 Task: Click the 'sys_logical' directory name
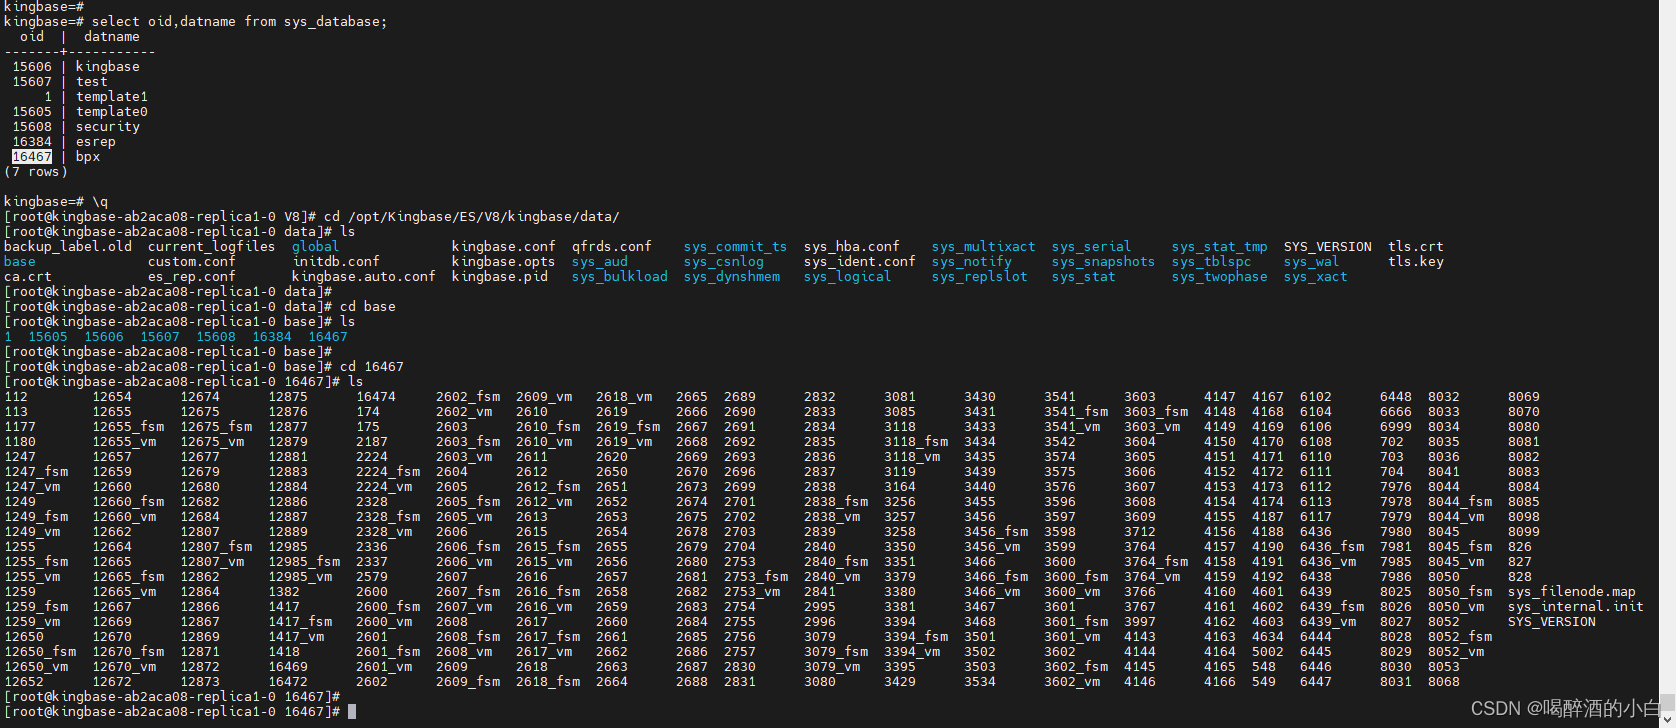coord(848,277)
